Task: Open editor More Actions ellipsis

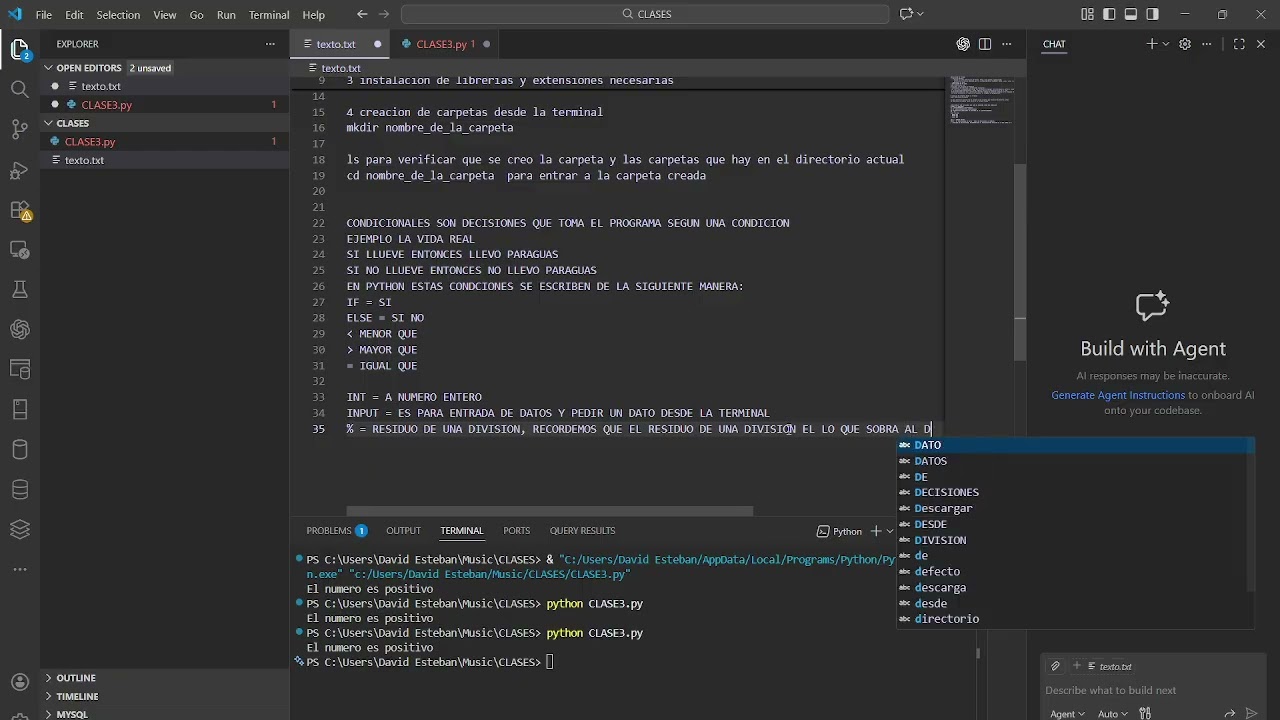Action: pos(1006,44)
